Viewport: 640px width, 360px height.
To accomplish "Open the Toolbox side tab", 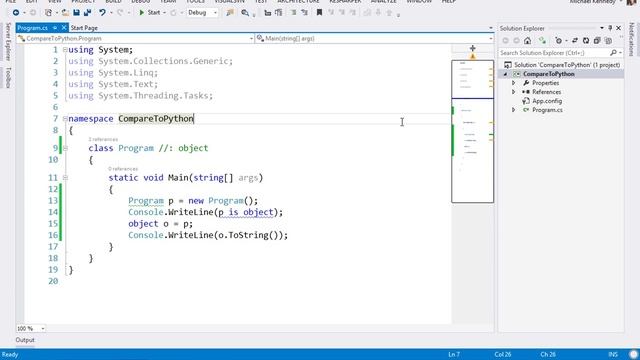I will click(x=8, y=78).
